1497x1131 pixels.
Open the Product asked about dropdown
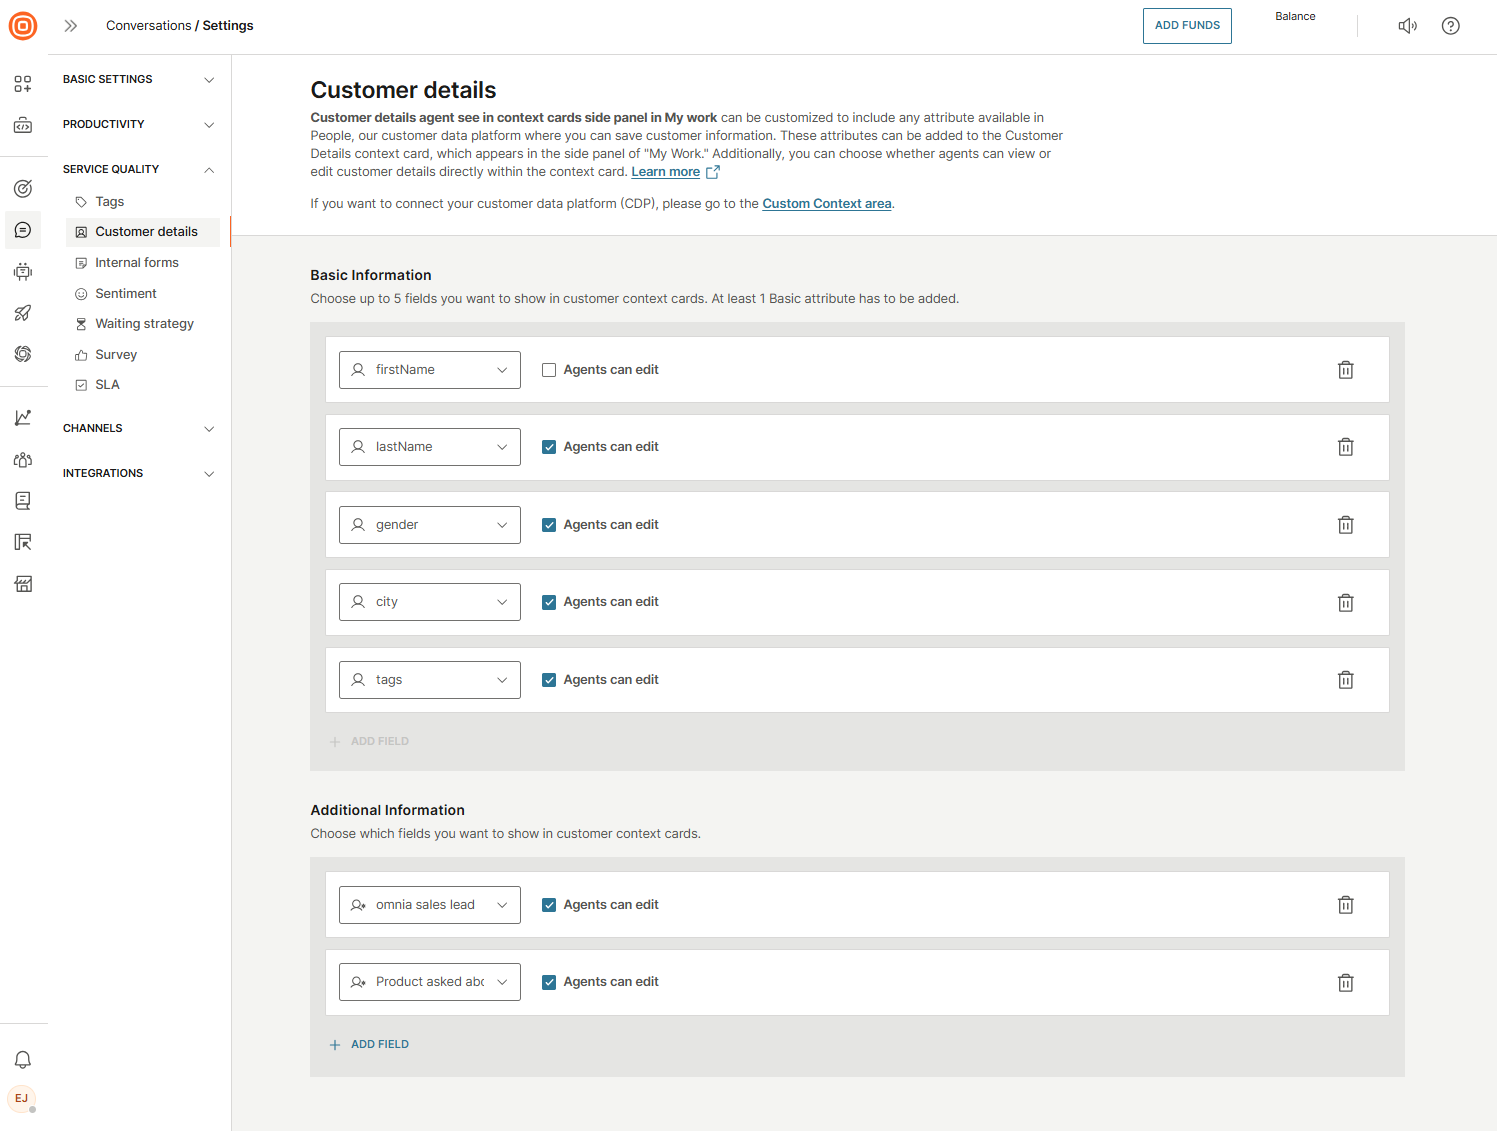point(429,982)
